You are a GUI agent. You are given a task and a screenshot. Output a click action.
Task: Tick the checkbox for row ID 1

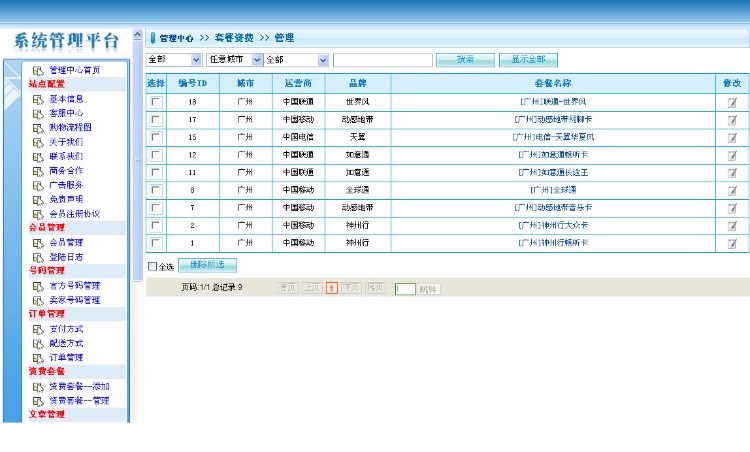pos(156,243)
